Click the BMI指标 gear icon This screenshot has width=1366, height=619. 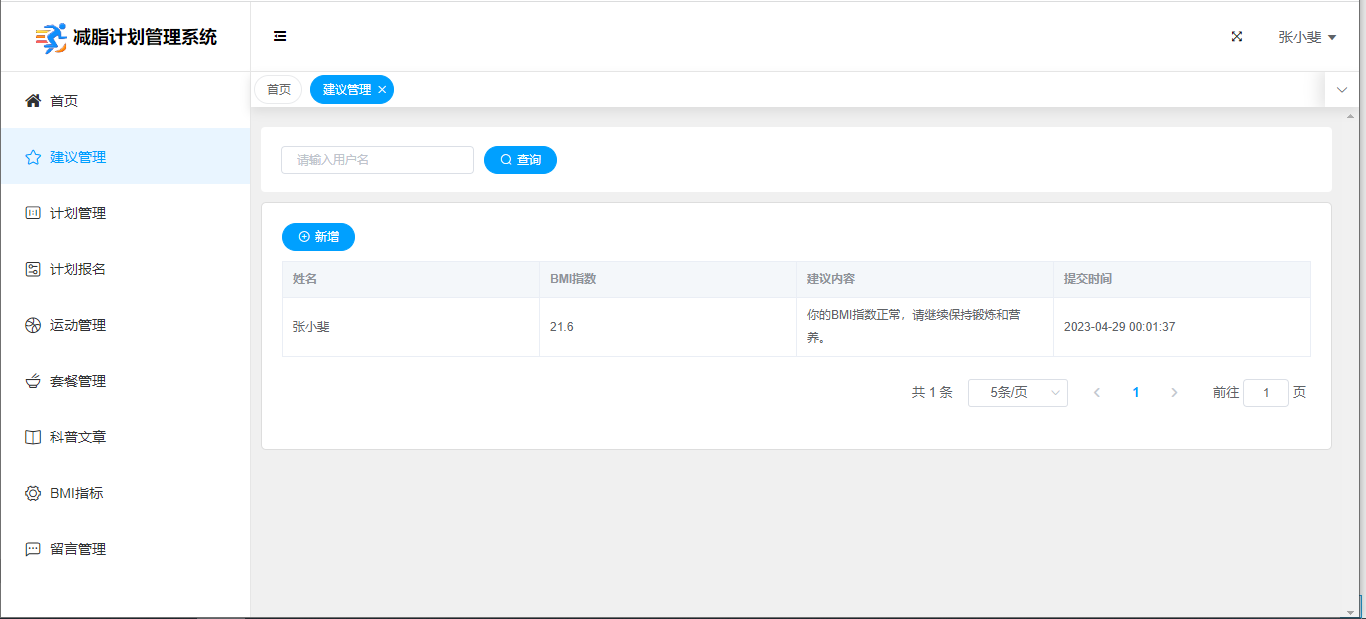click(33, 493)
